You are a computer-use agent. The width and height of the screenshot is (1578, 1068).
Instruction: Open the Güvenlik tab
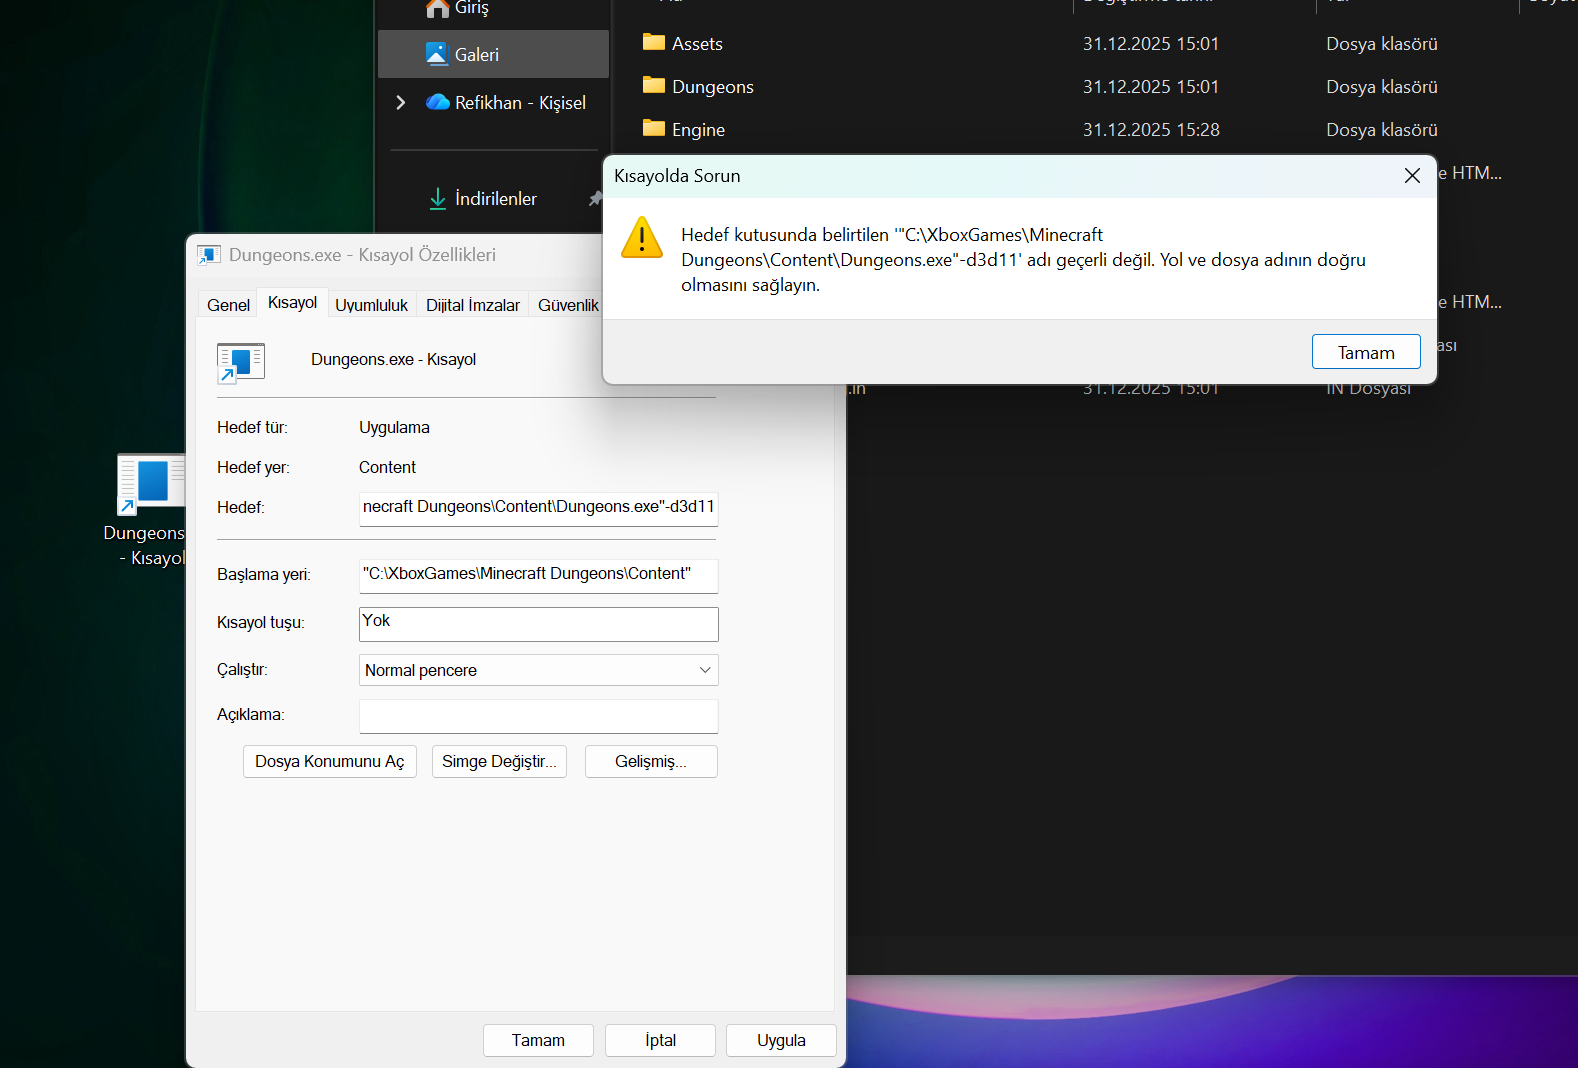(x=568, y=305)
